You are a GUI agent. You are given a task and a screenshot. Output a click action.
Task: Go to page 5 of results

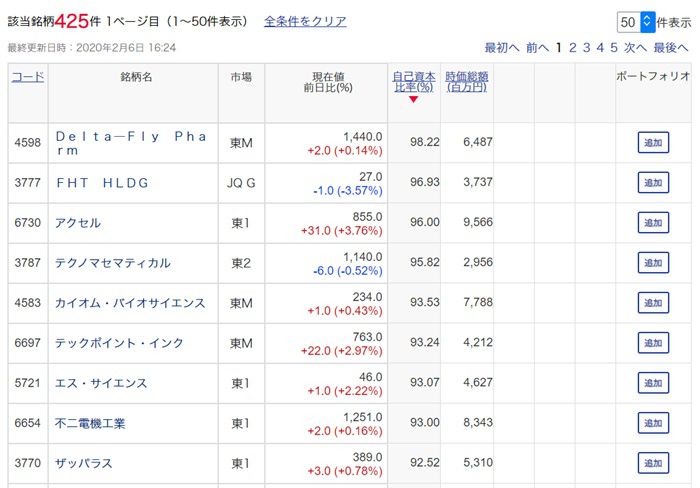tap(614, 47)
